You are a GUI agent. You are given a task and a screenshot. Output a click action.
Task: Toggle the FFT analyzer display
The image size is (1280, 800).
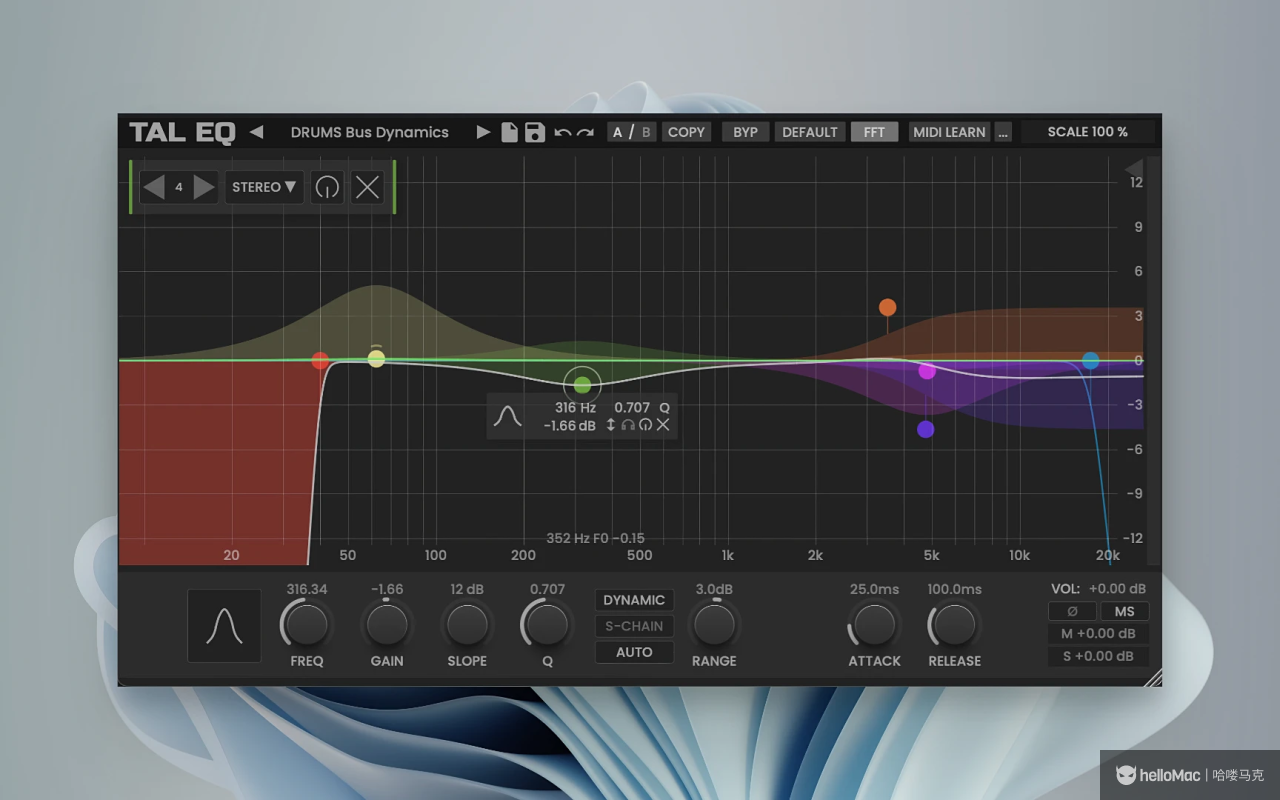(x=875, y=132)
